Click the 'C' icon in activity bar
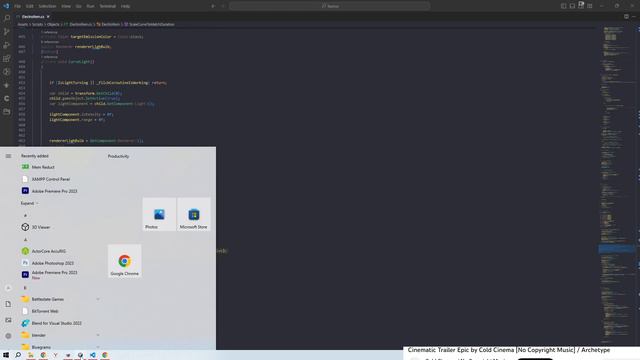Image resolution: width=640 pixels, height=360 pixels. [x=7, y=98]
